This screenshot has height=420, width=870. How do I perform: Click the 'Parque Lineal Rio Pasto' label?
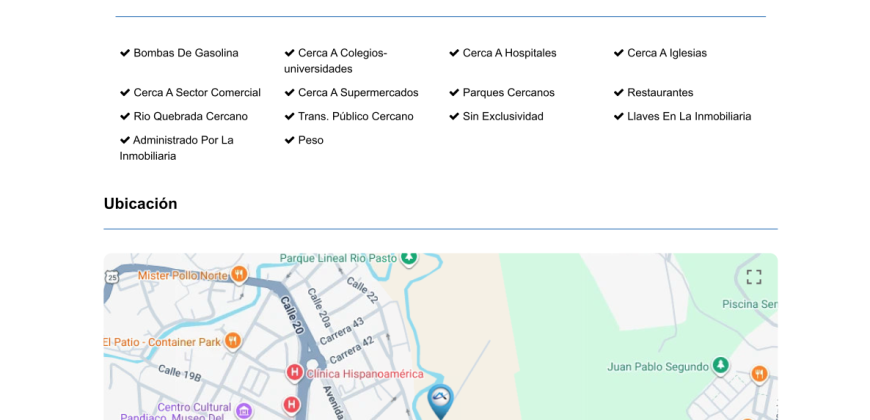click(x=338, y=259)
